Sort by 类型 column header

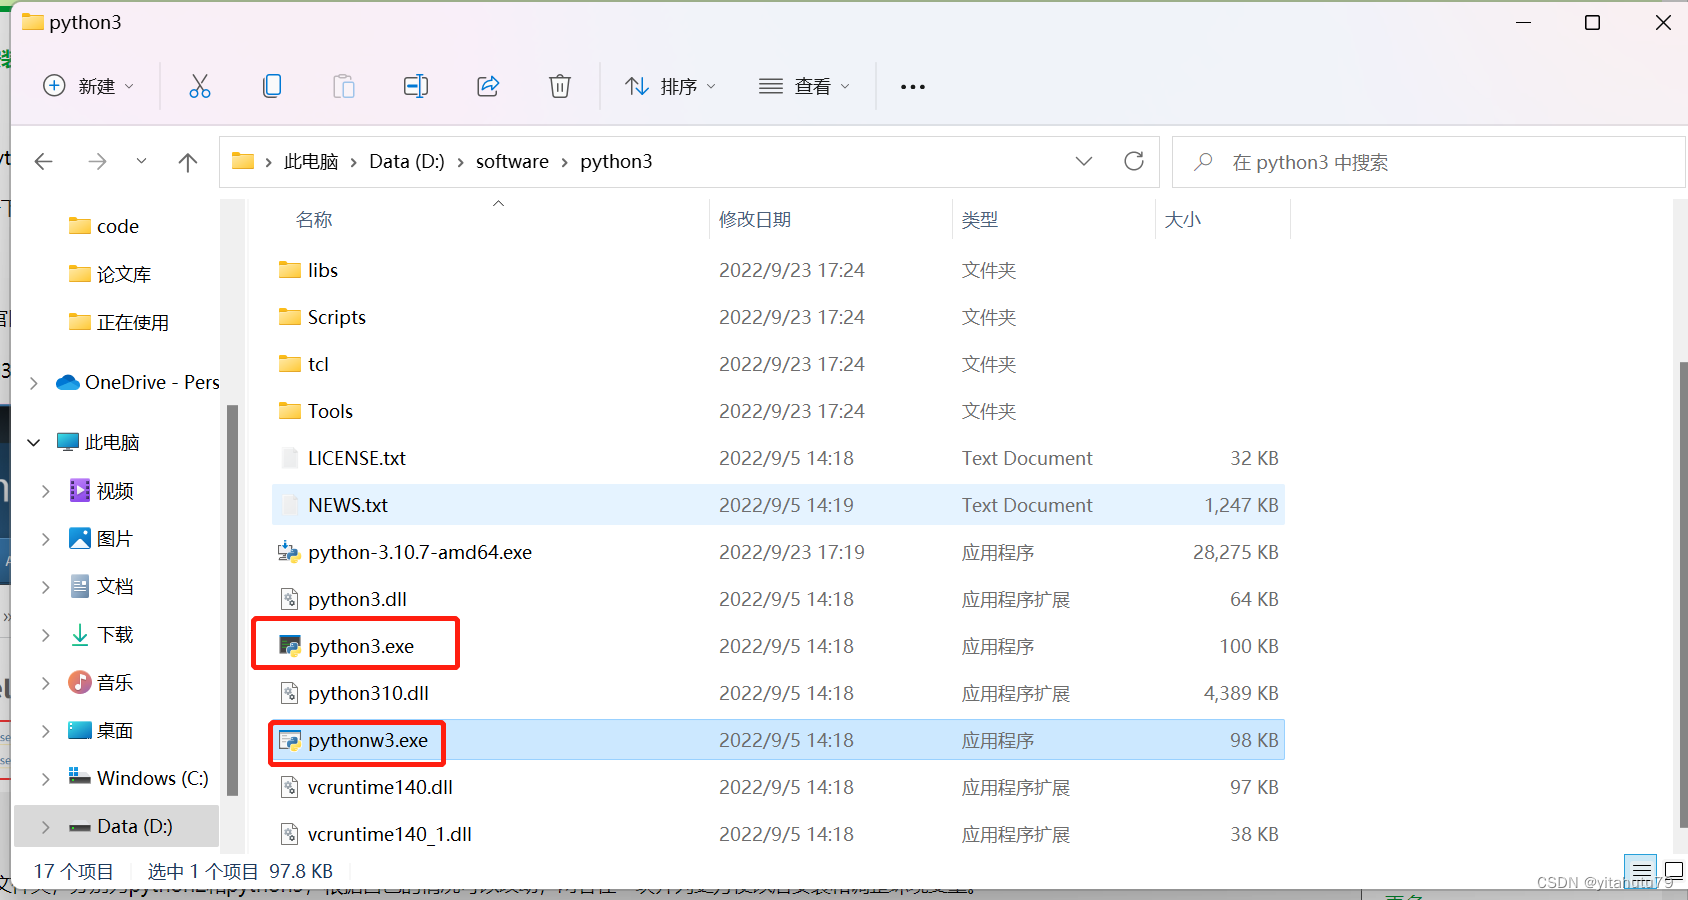(980, 219)
